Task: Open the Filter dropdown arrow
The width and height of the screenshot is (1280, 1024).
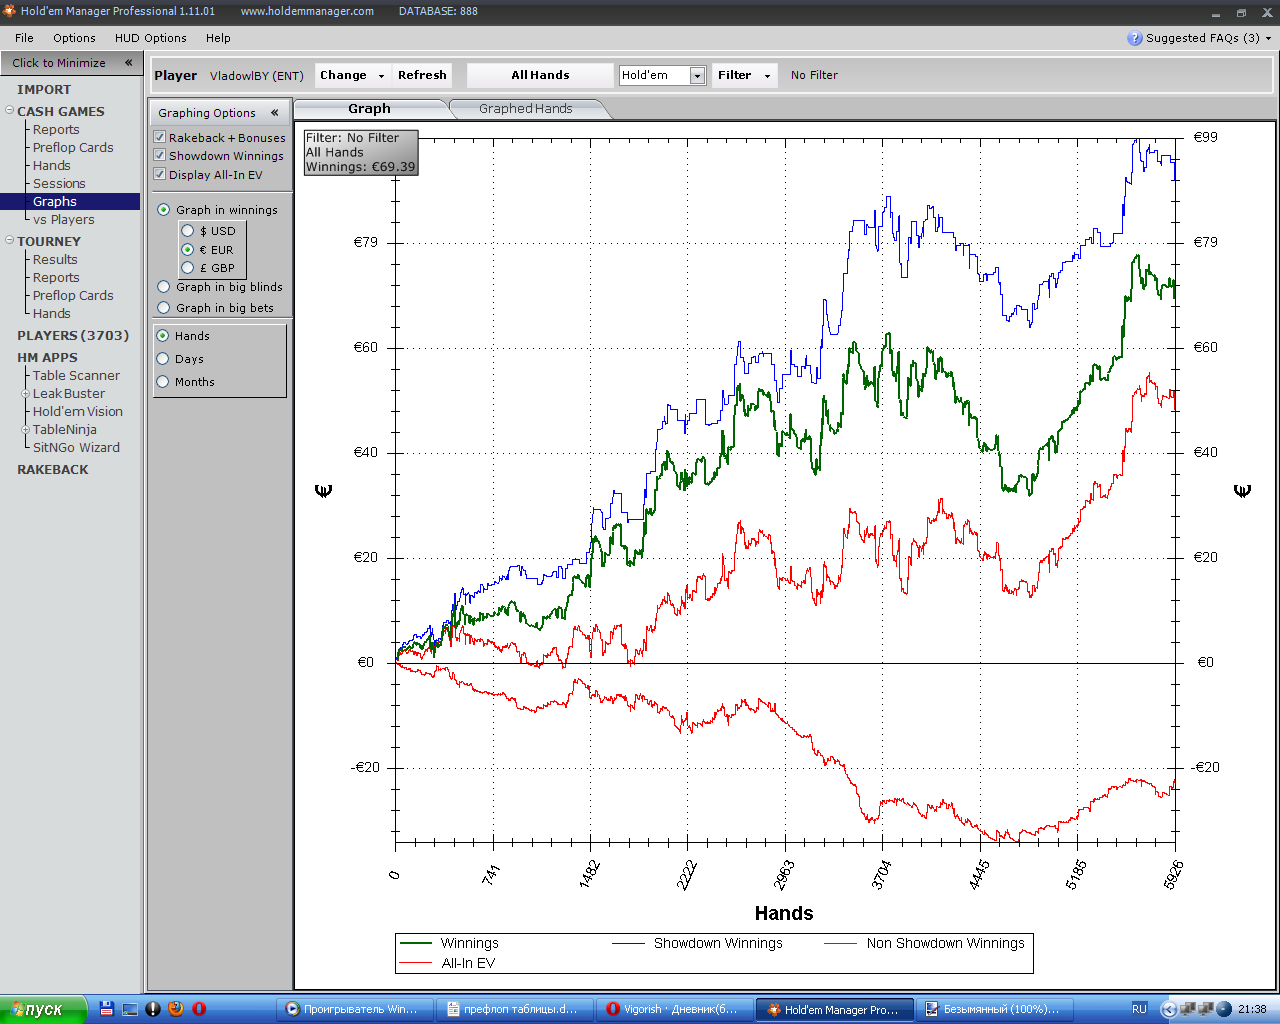Action: (767, 76)
